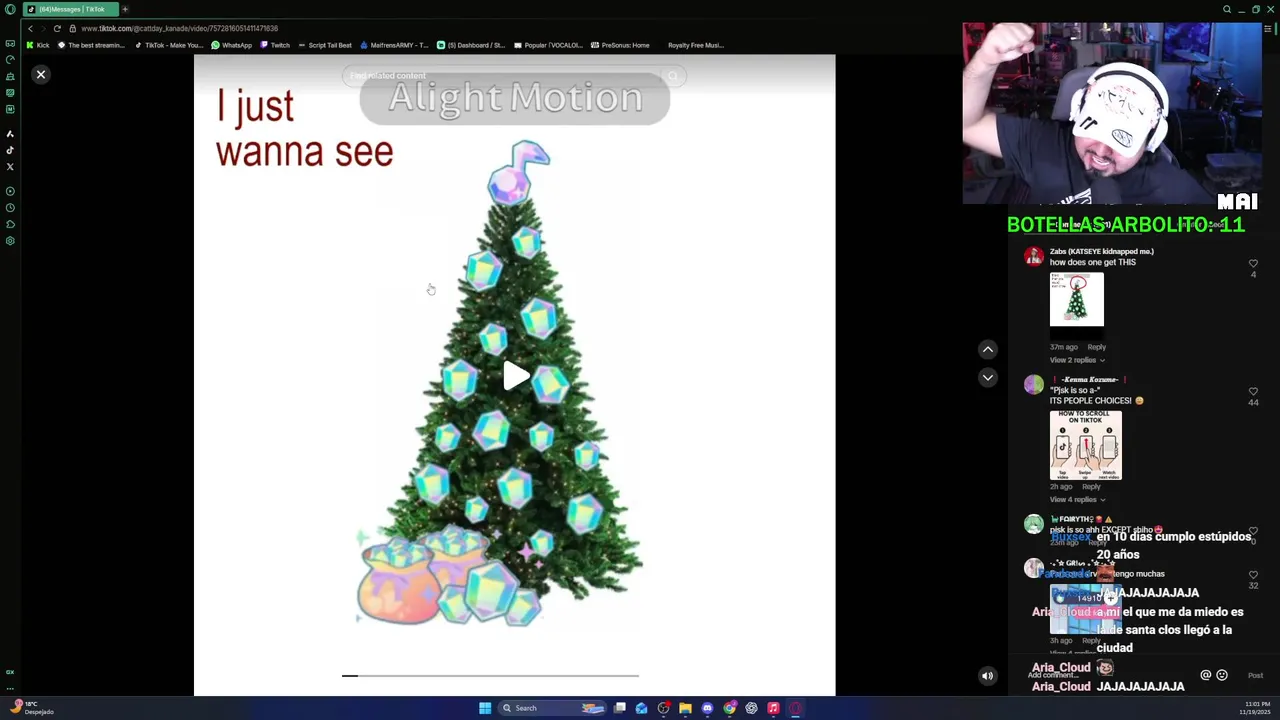
Task: Open the Script Tail Beat bookmark
Action: tap(325, 45)
